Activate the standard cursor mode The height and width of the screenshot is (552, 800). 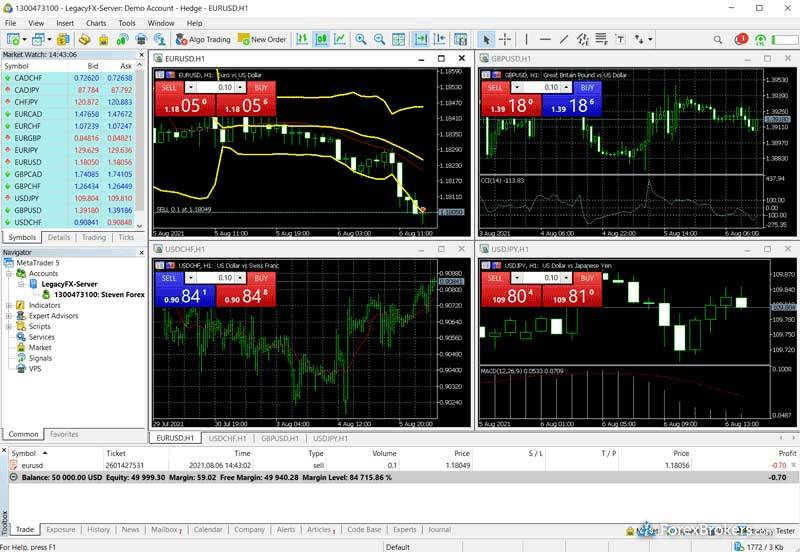(486, 39)
